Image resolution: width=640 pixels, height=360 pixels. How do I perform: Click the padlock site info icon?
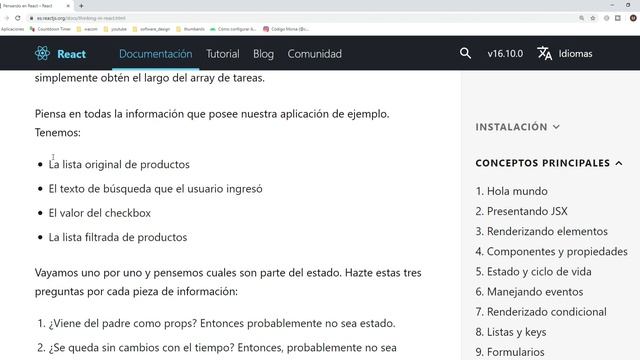click(x=31, y=18)
